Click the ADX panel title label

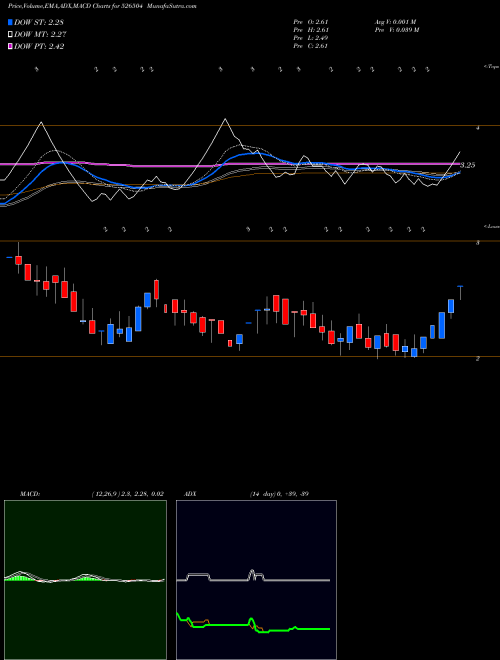coord(191,494)
